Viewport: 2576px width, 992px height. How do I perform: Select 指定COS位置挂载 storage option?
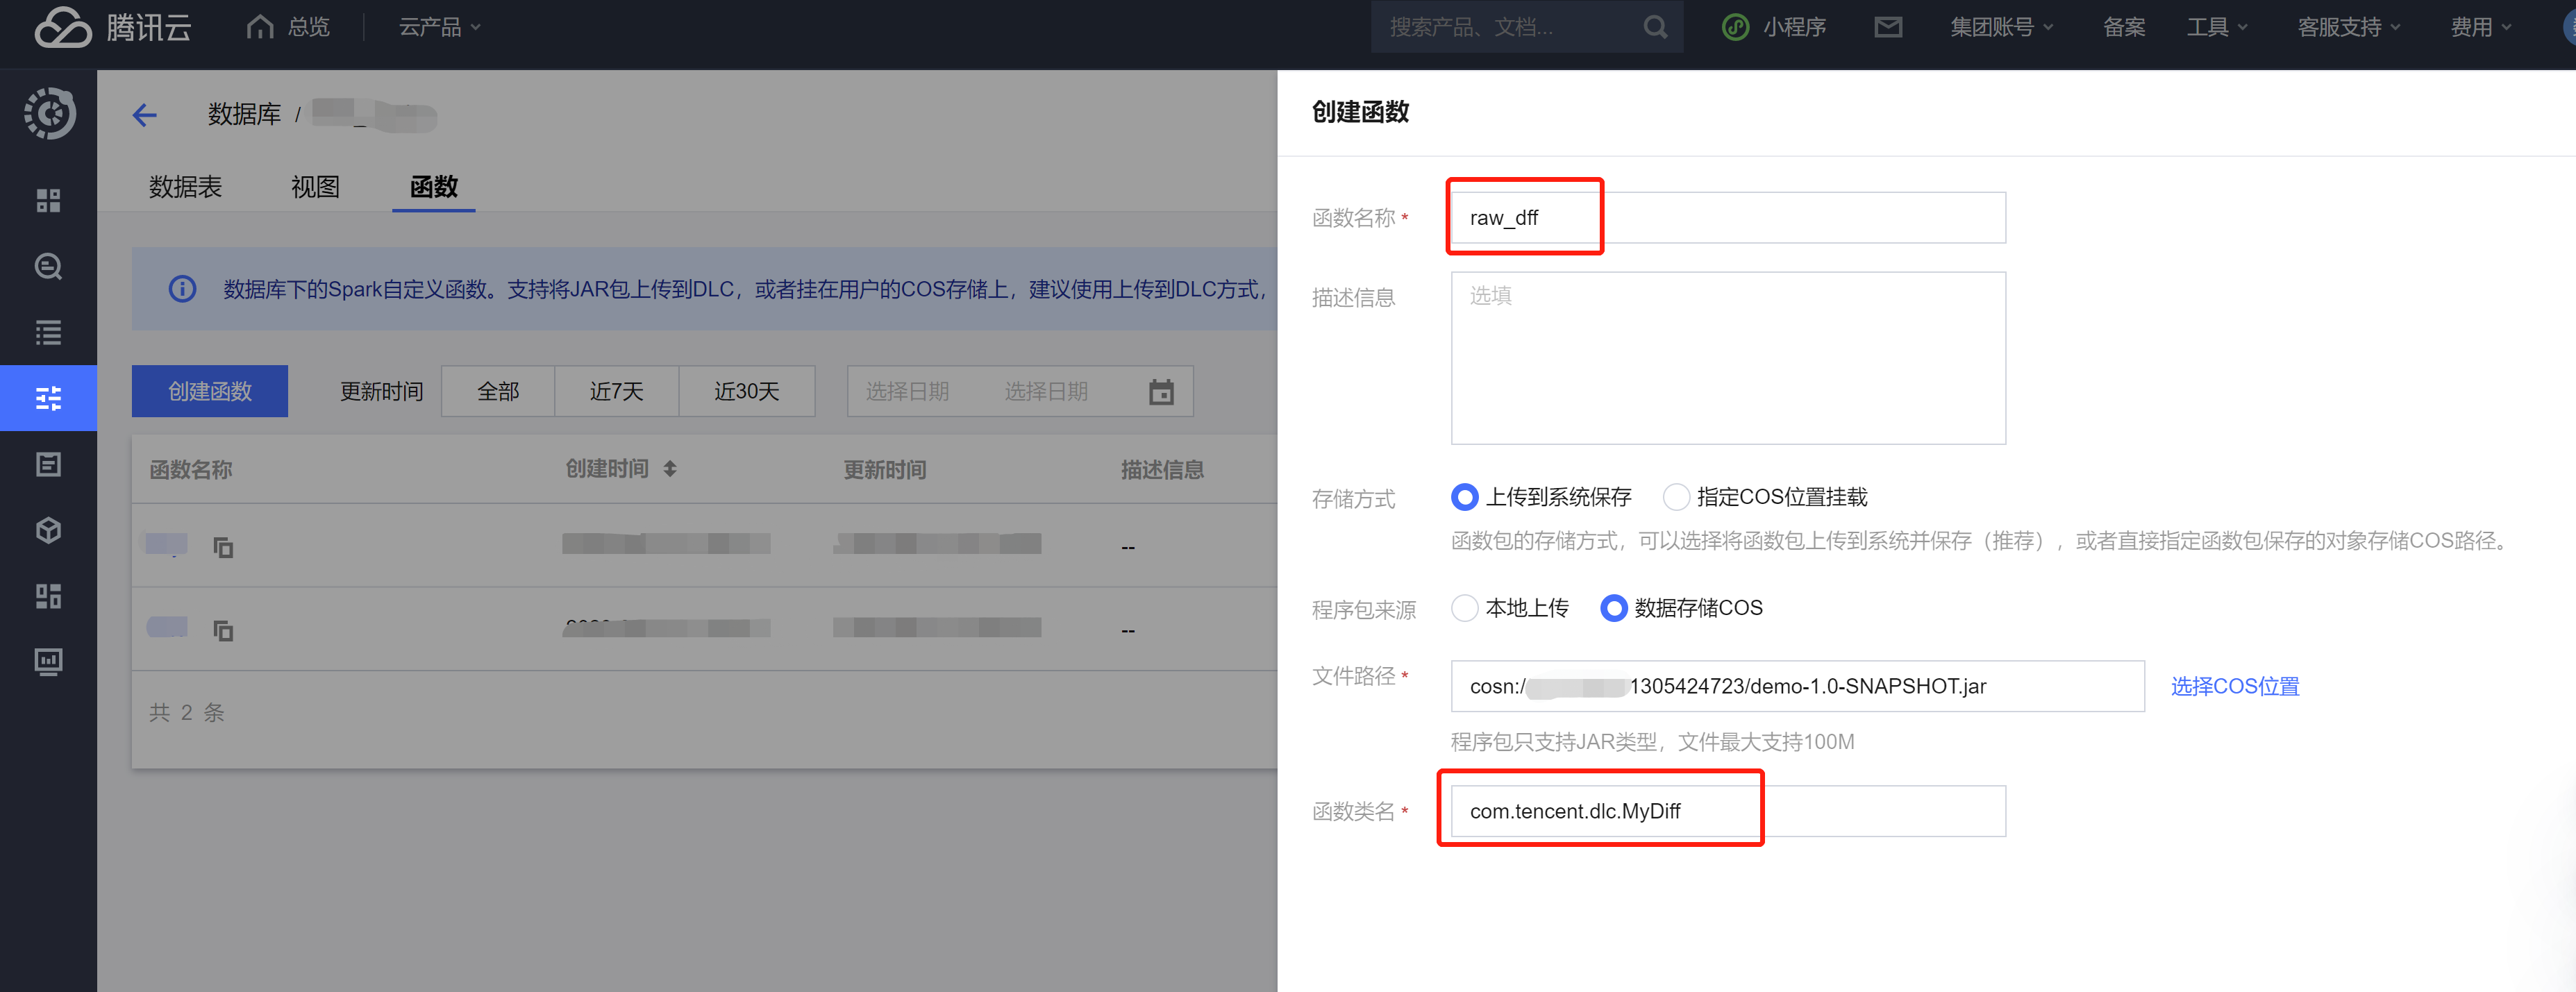tap(1676, 497)
